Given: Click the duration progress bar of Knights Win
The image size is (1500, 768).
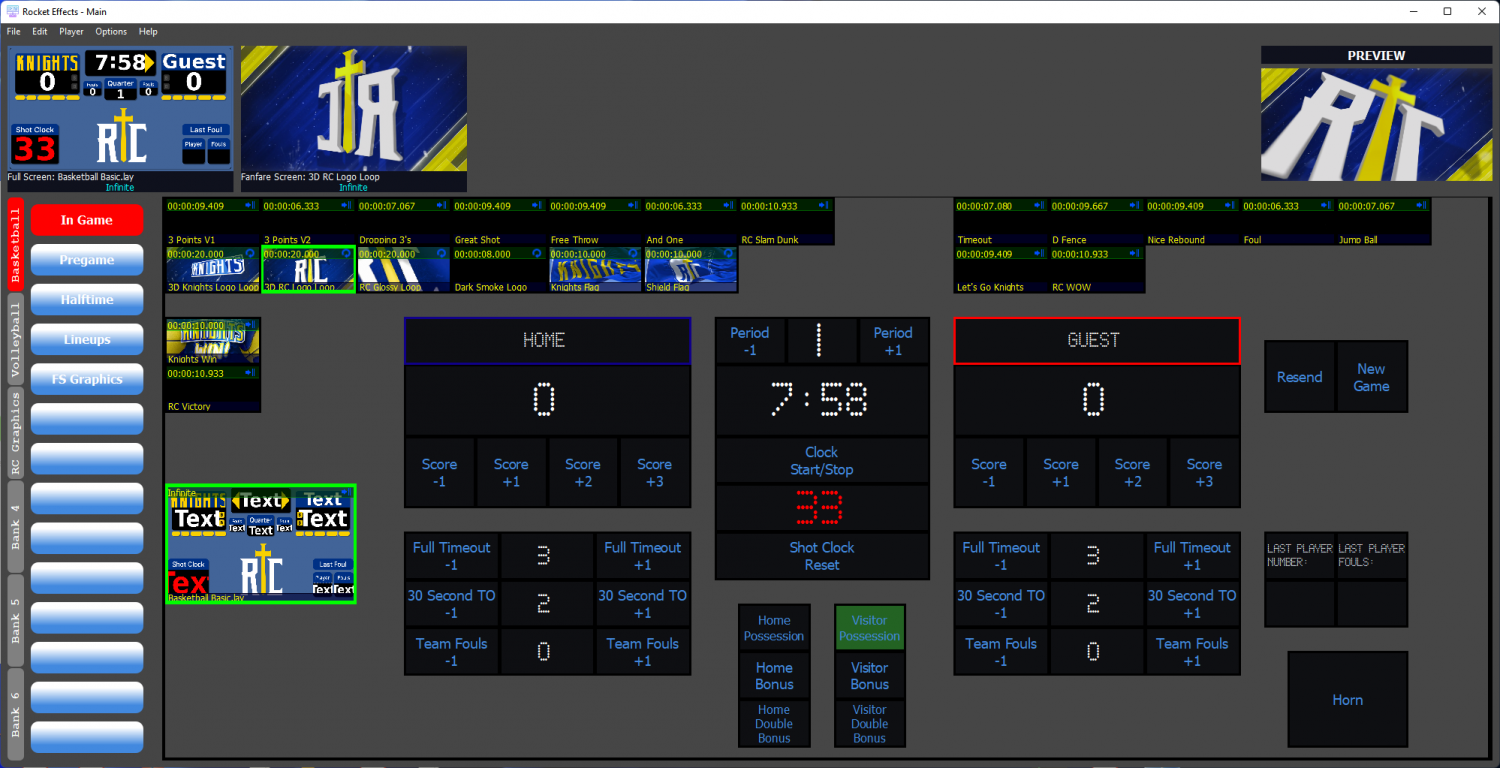Looking at the screenshot, I should tap(205, 325).
